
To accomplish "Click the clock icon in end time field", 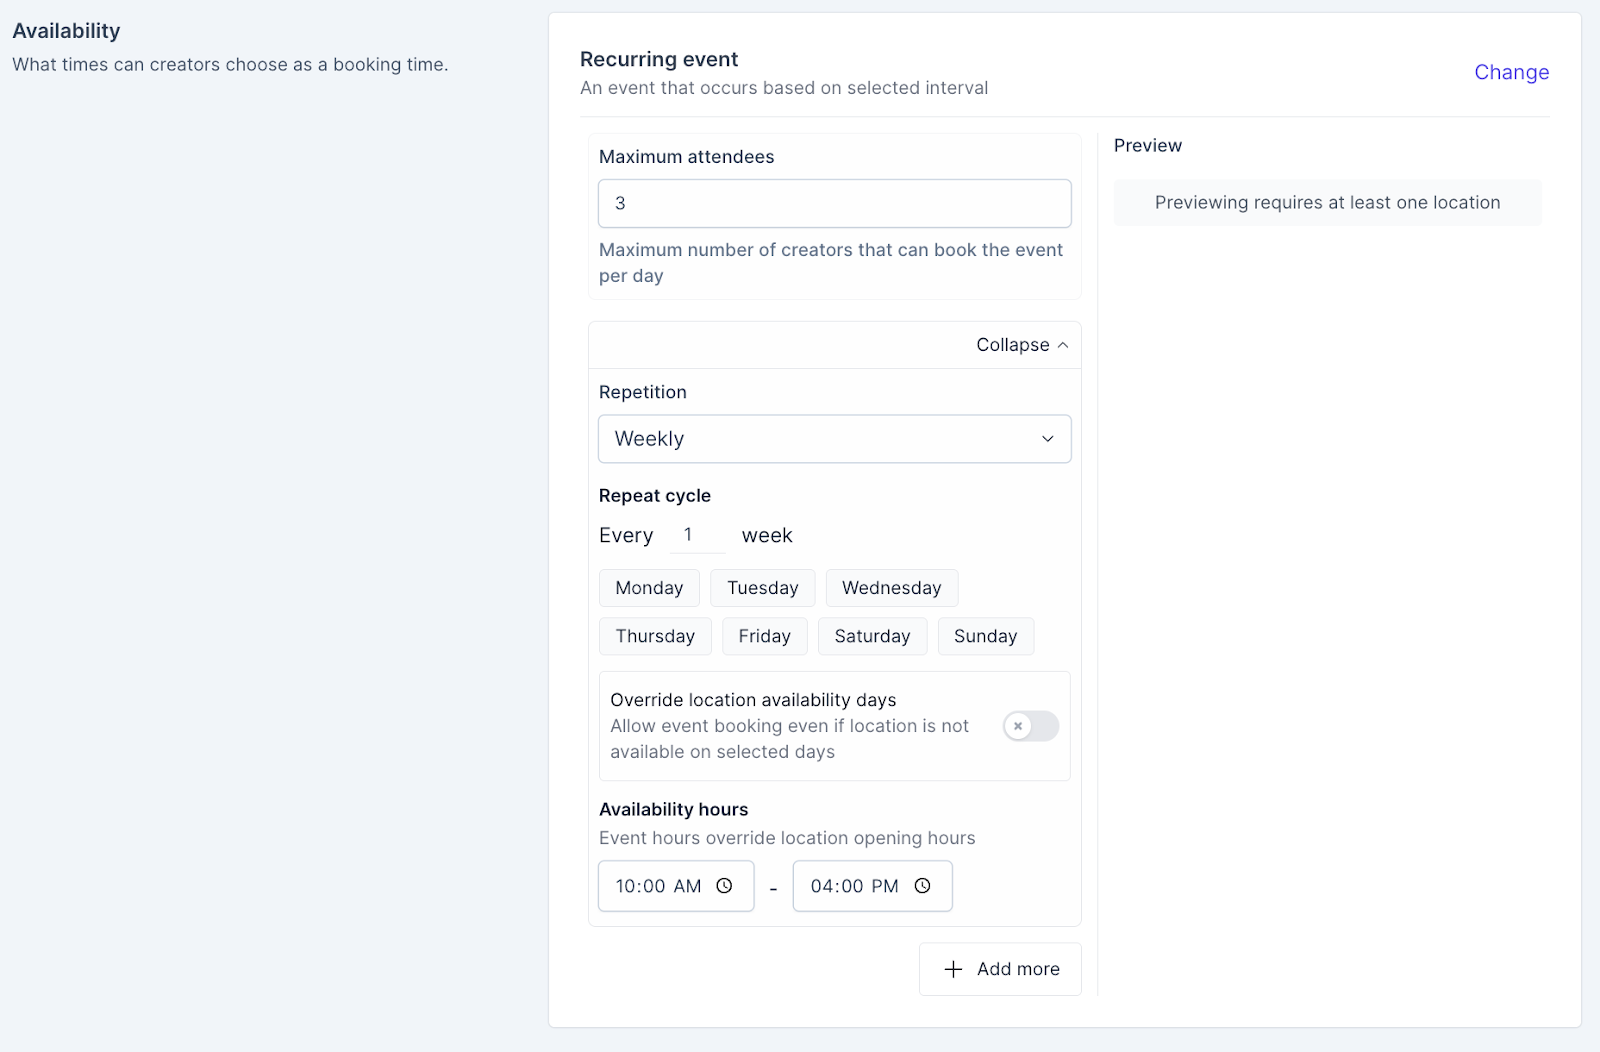I will point(922,886).
